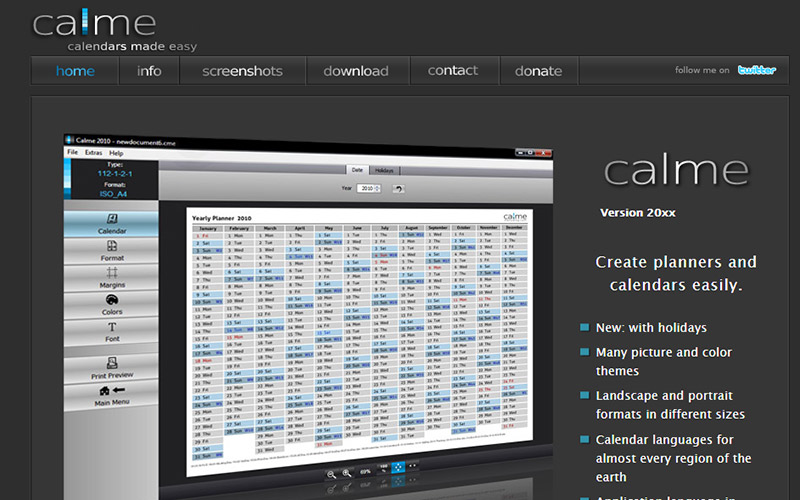The width and height of the screenshot is (800, 500).
Task: Click the calendar type value 112-1-2-1
Action: [x=115, y=173]
